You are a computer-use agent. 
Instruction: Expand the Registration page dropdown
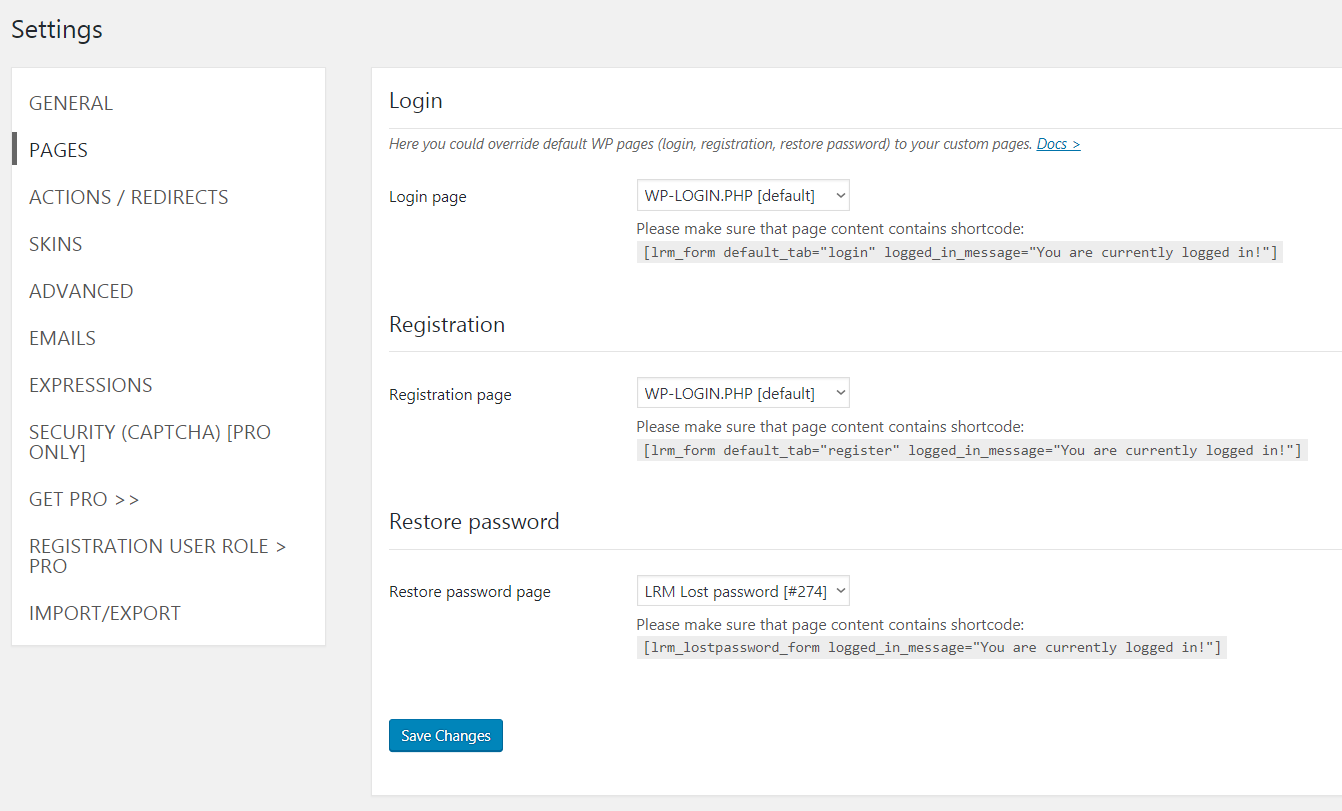pyautogui.click(x=743, y=393)
